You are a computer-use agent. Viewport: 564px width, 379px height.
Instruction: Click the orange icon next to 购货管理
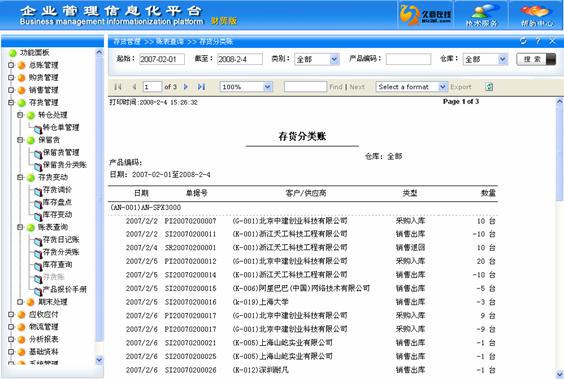(x=22, y=78)
